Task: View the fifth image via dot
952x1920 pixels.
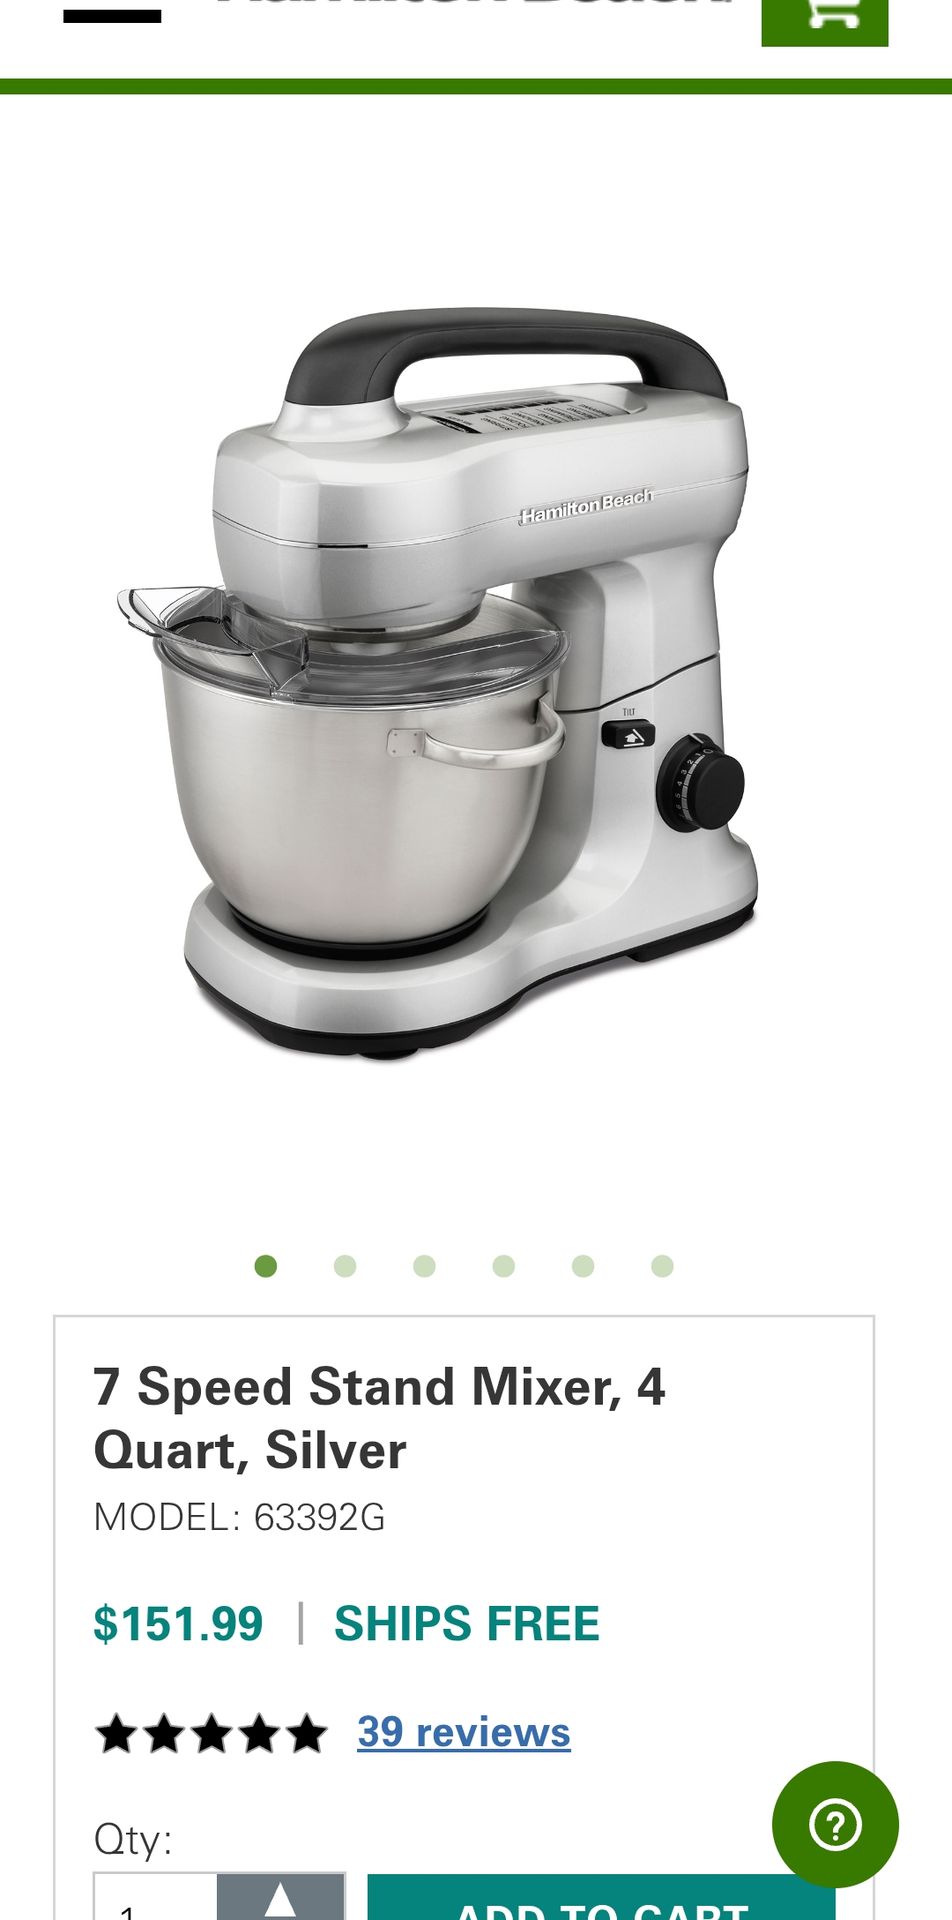Action: pyautogui.click(x=583, y=1266)
